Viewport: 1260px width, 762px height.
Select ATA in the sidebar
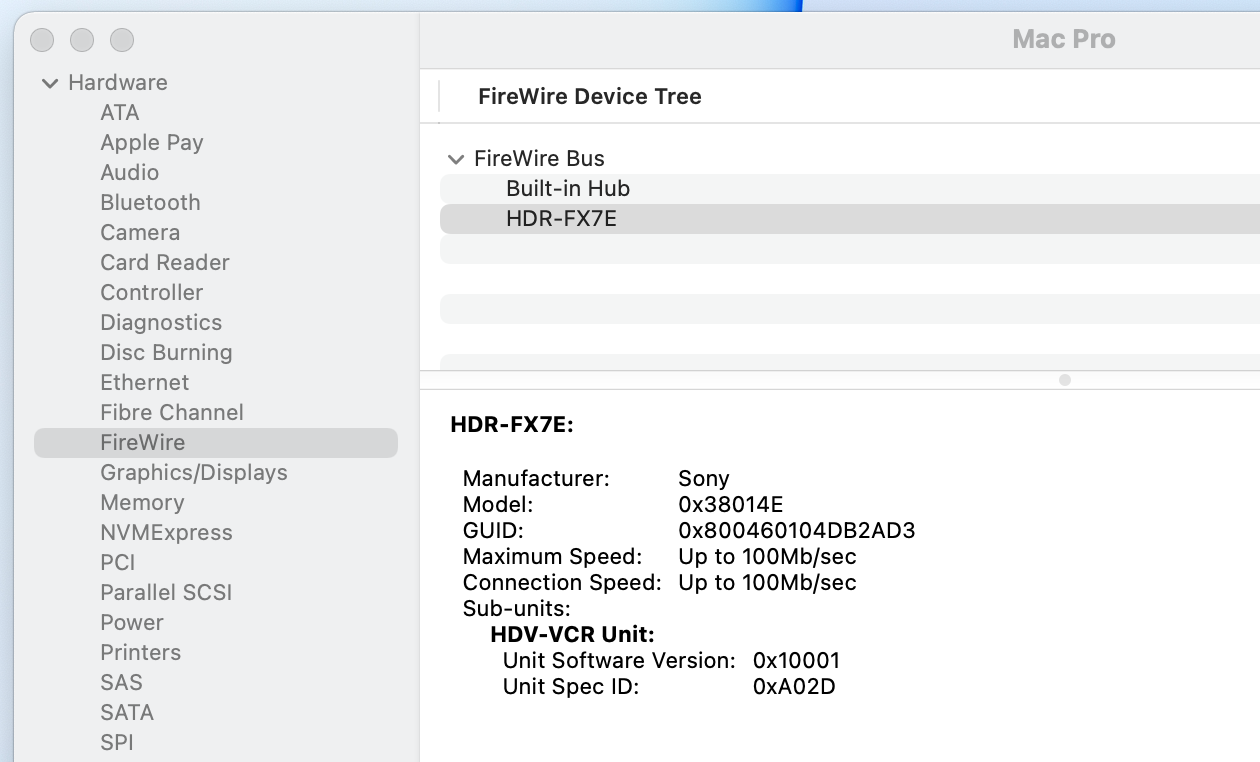[120, 113]
